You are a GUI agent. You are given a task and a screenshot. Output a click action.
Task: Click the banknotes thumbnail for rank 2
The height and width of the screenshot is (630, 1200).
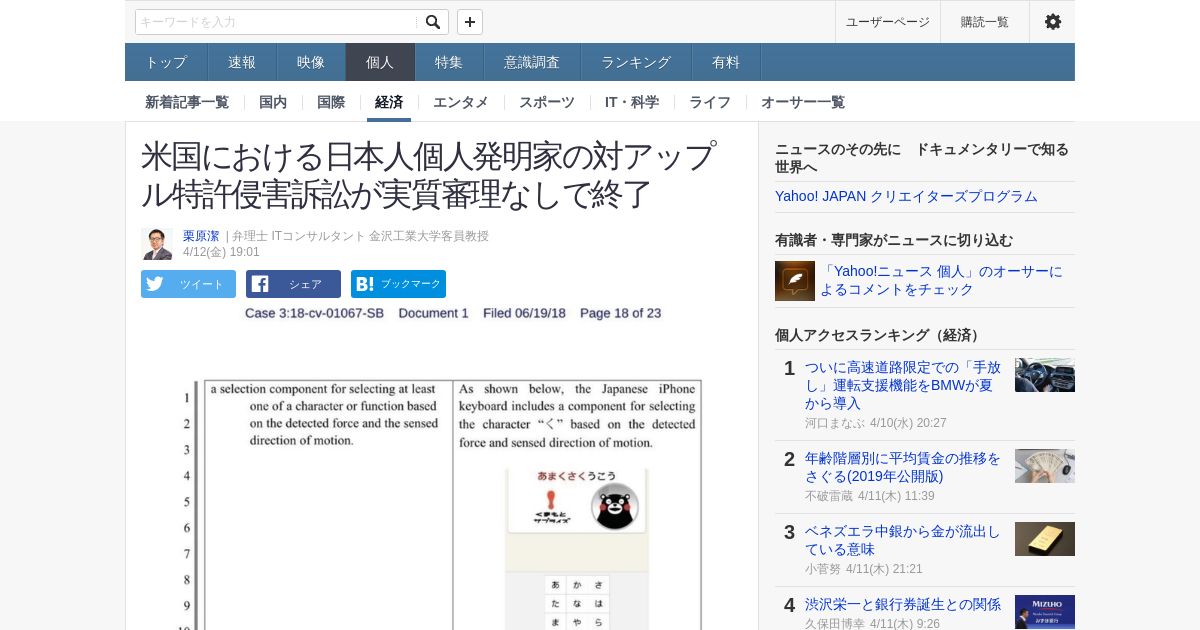click(x=1045, y=466)
